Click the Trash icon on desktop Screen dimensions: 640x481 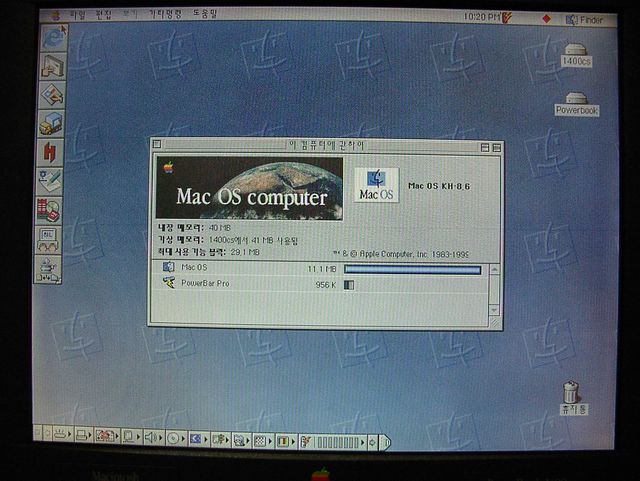pos(571,391)
